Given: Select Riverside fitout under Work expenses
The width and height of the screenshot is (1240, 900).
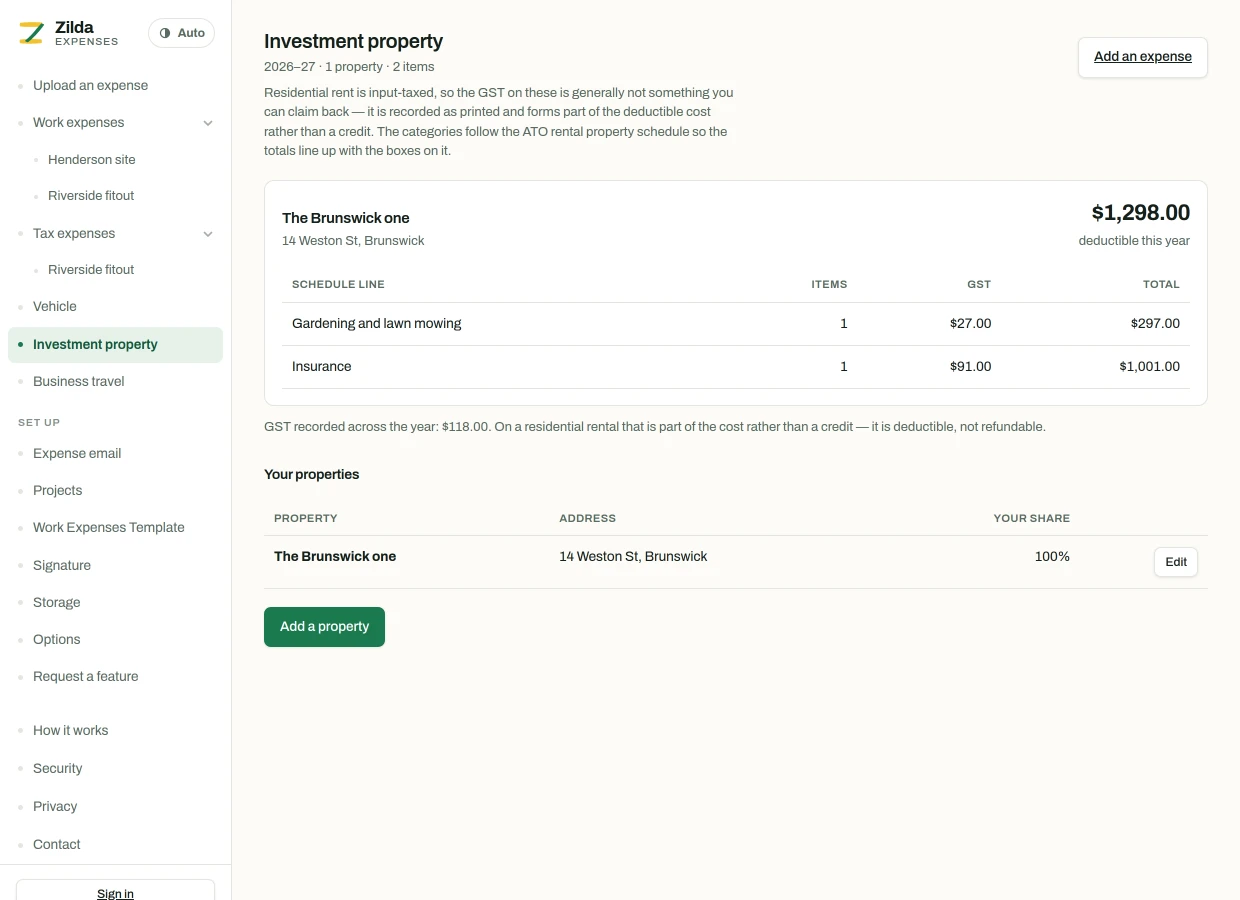Looking at the screenshot, I should click(91, 195).
